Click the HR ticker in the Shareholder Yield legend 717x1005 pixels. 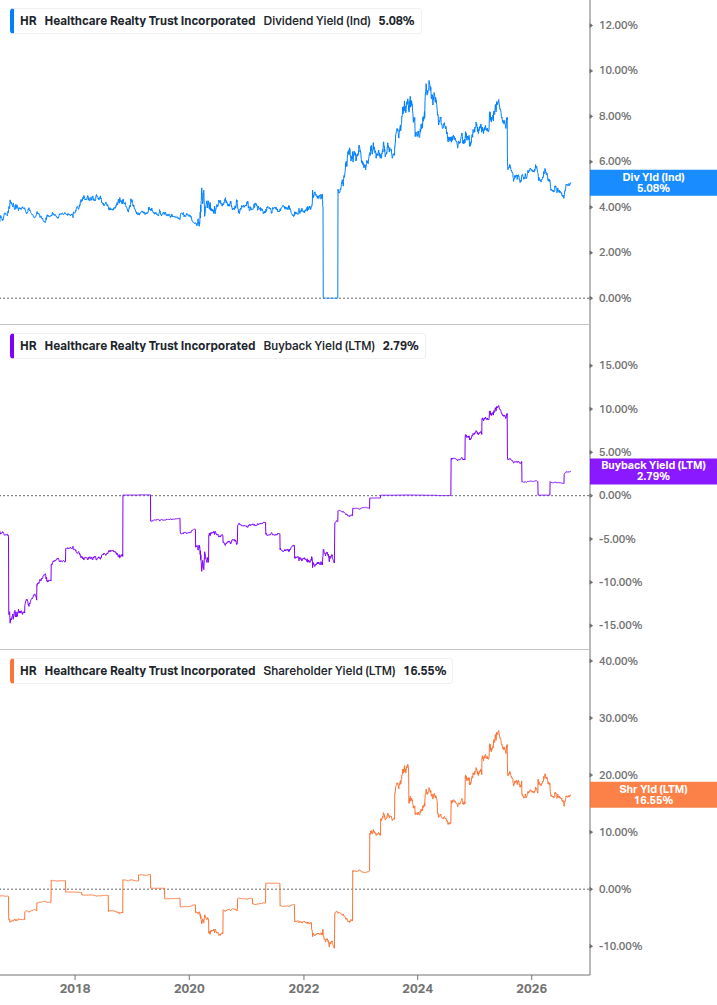28,671
